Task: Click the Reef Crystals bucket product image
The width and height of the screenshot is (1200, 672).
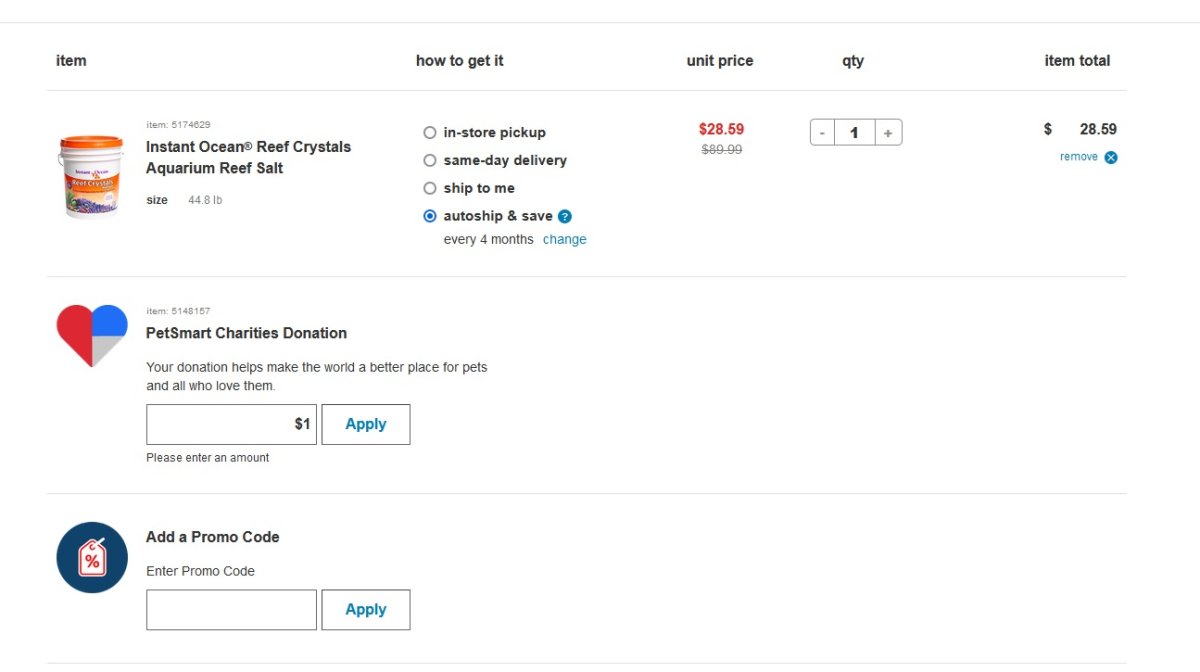Action: point(90,176)
